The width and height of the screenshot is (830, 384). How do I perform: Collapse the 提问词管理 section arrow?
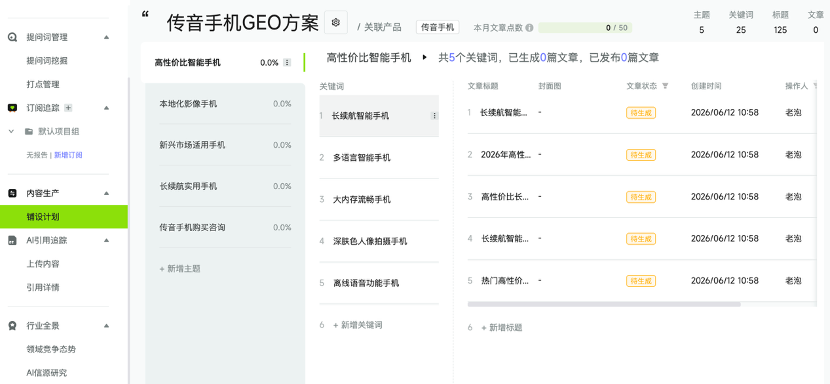[x=106, y=37]
